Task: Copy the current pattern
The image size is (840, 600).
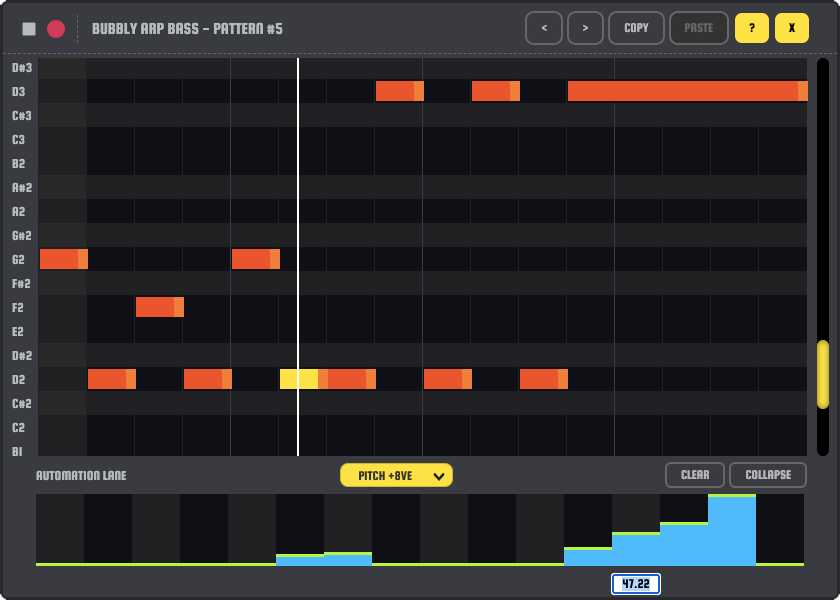Action: click(x=636, y=28)
